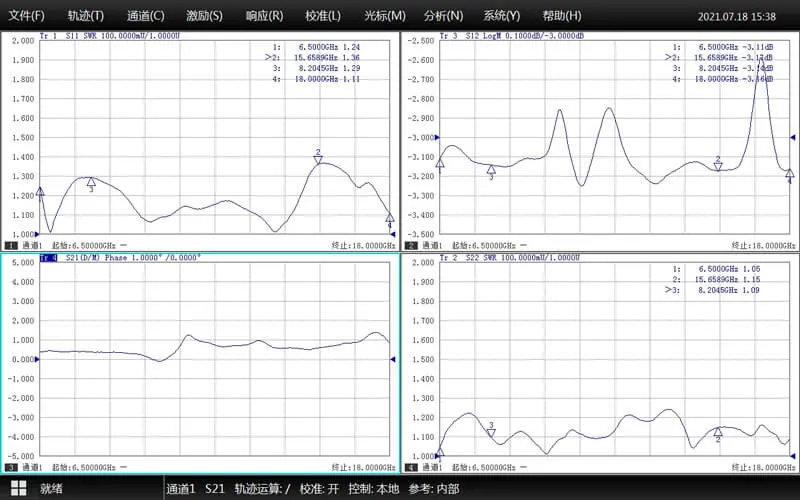Click the 校准: 开 status entry
Viewport: 800px width, 500px height.
tap(319, 489)
